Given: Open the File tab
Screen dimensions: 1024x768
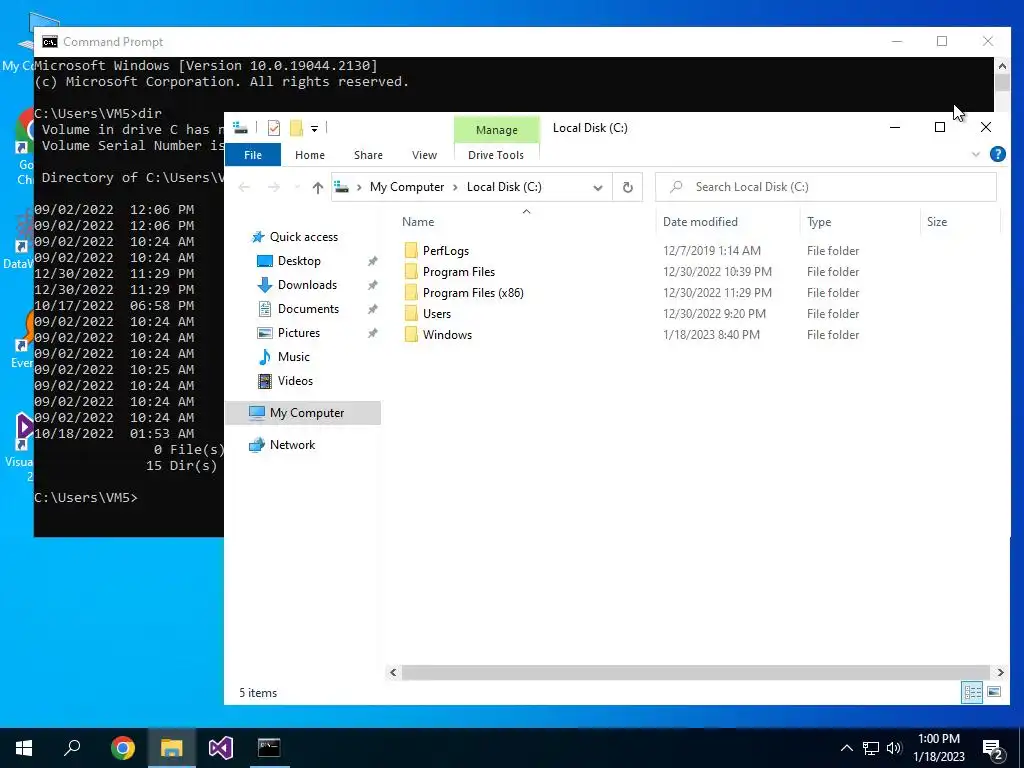Looking at the screenshot, I should pos(253,155).
